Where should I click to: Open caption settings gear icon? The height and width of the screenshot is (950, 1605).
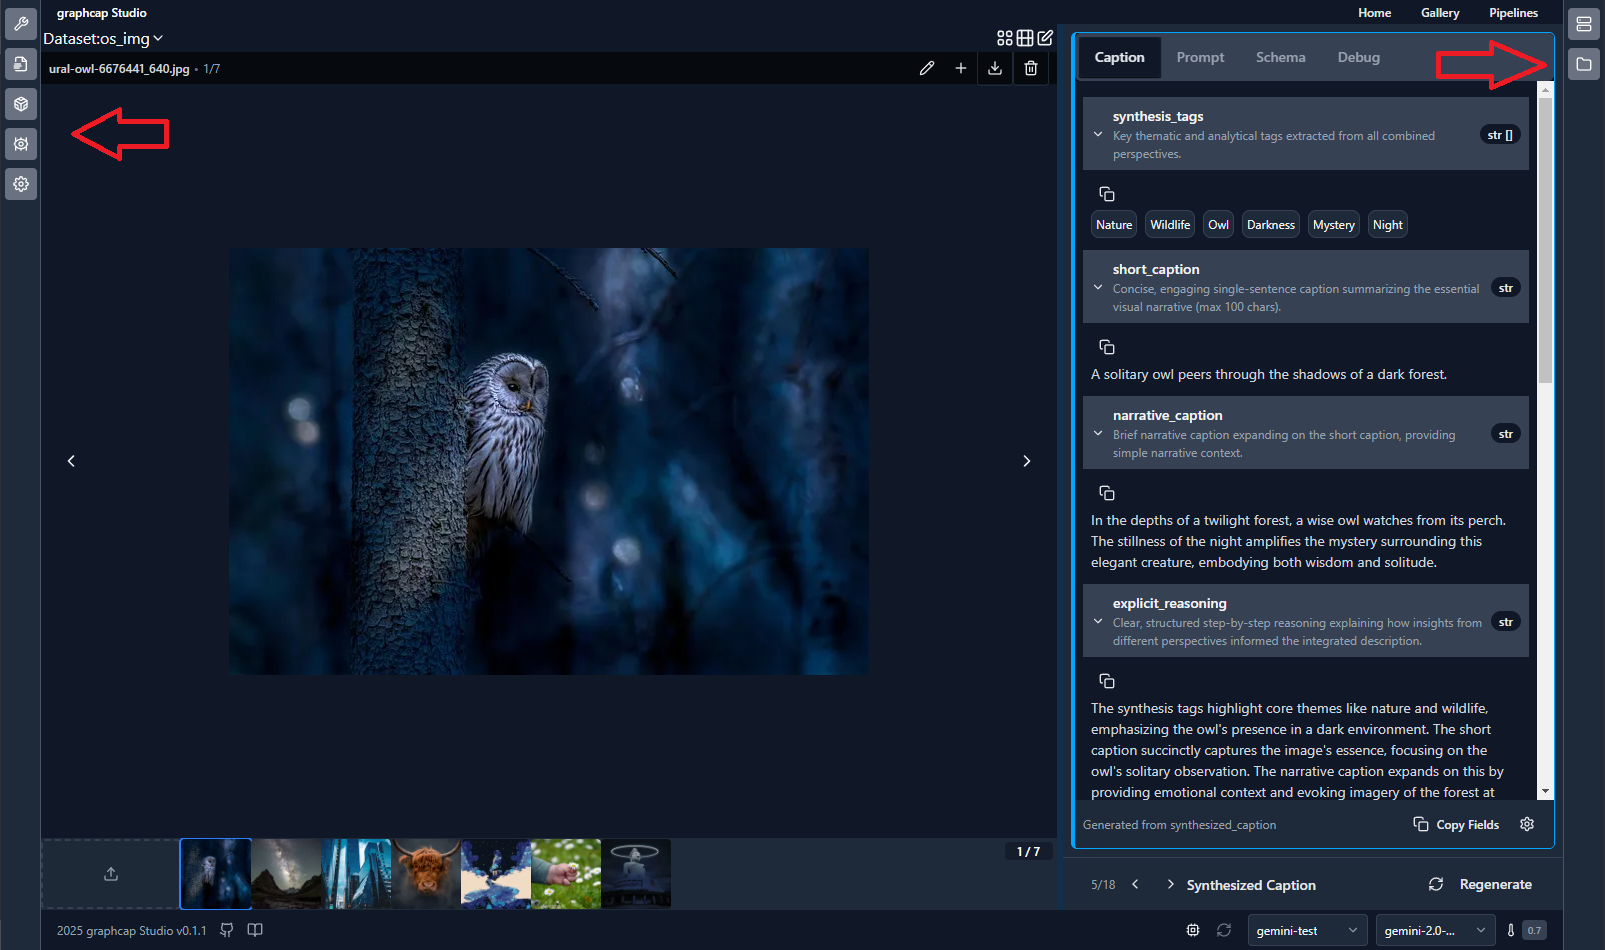tap(1527, 824)
